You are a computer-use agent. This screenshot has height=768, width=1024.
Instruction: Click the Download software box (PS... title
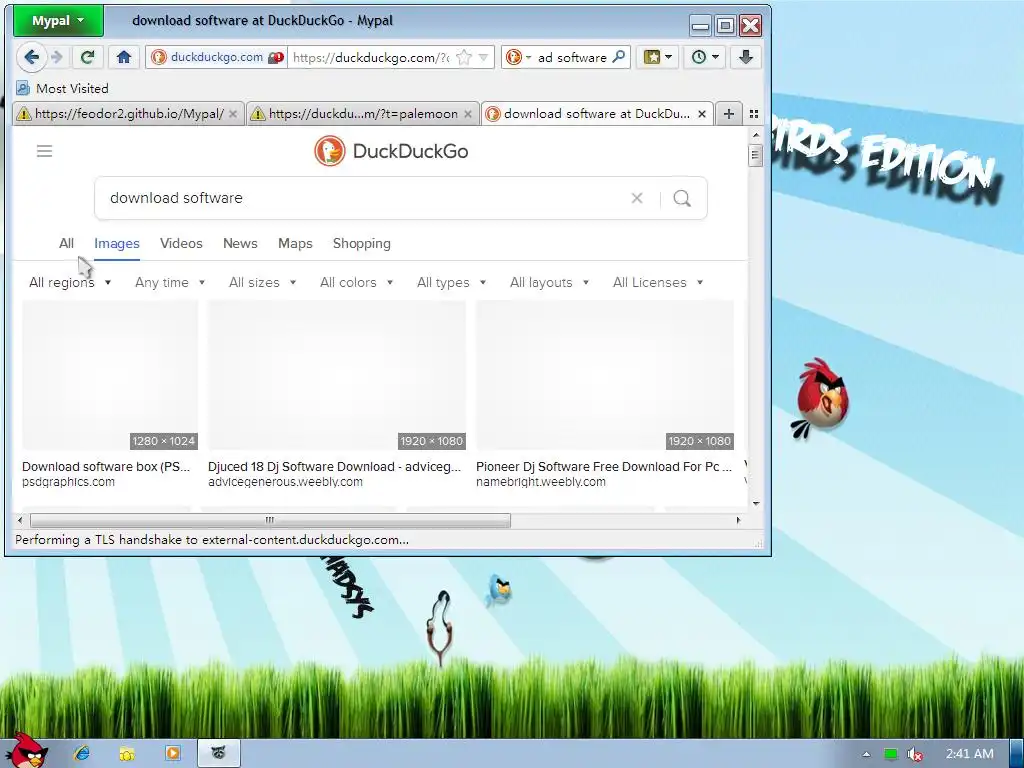click(106, 467)
